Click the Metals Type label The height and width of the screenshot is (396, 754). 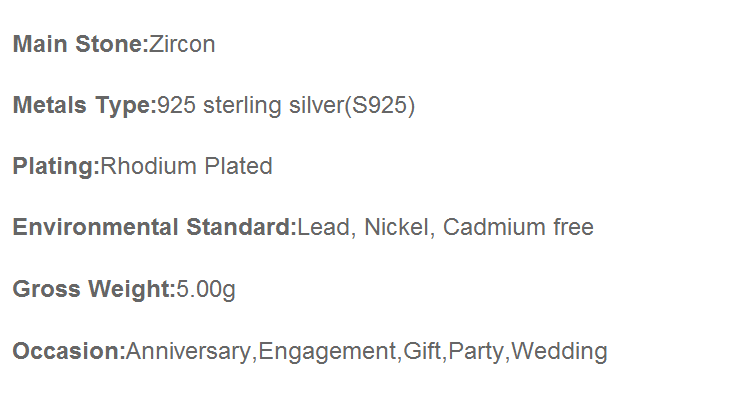85,106
